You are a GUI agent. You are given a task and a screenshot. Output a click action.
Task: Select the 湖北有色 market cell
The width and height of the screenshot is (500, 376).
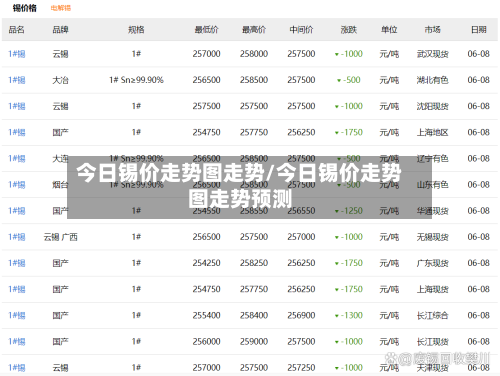[432, 80]
